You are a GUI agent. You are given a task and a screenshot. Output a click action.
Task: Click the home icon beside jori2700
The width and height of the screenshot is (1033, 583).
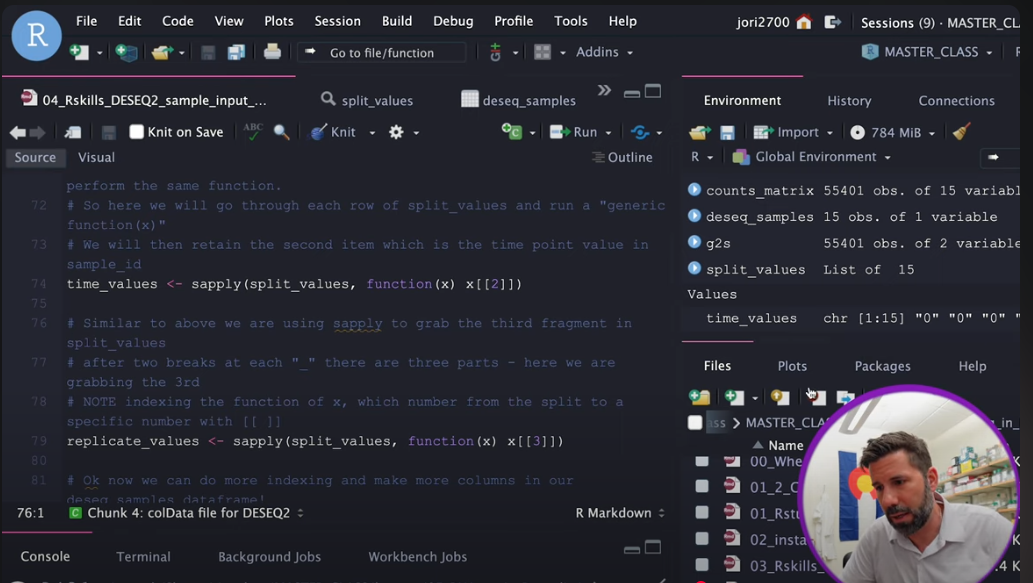pos(804,22)
